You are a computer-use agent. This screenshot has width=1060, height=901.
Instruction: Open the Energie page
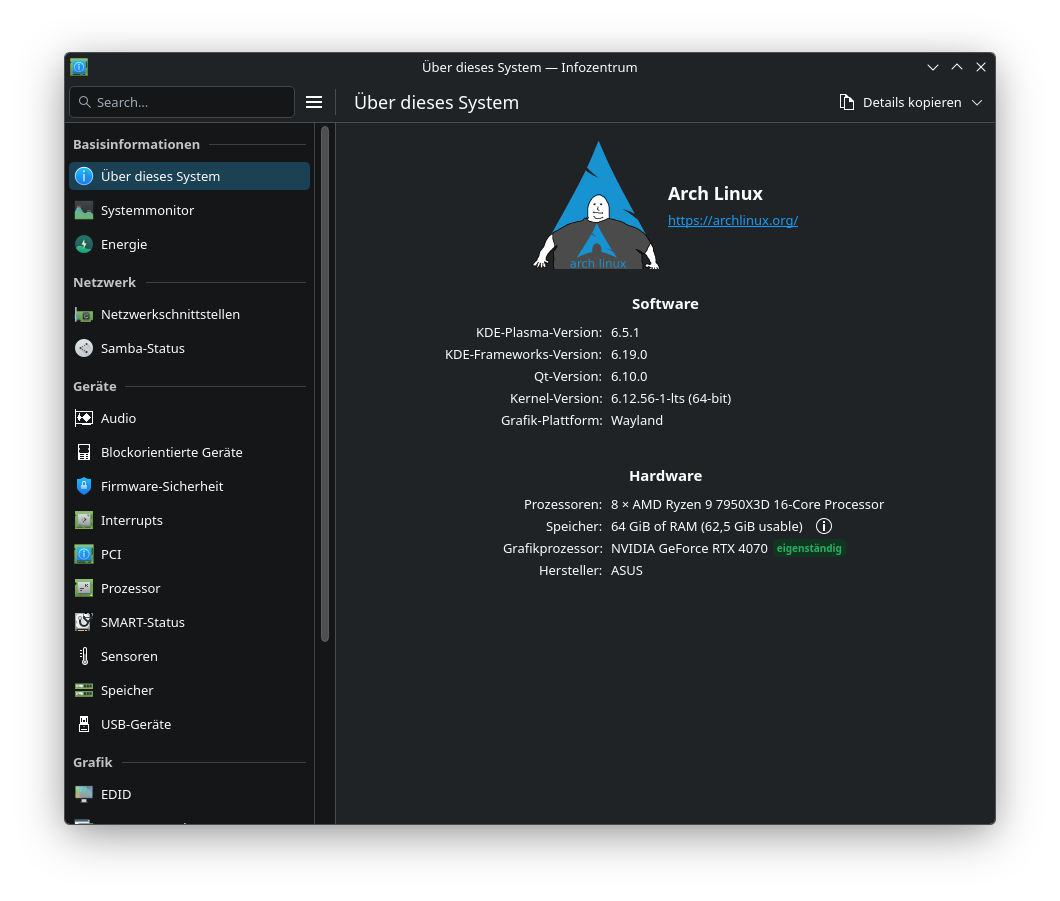click(189, 245)
